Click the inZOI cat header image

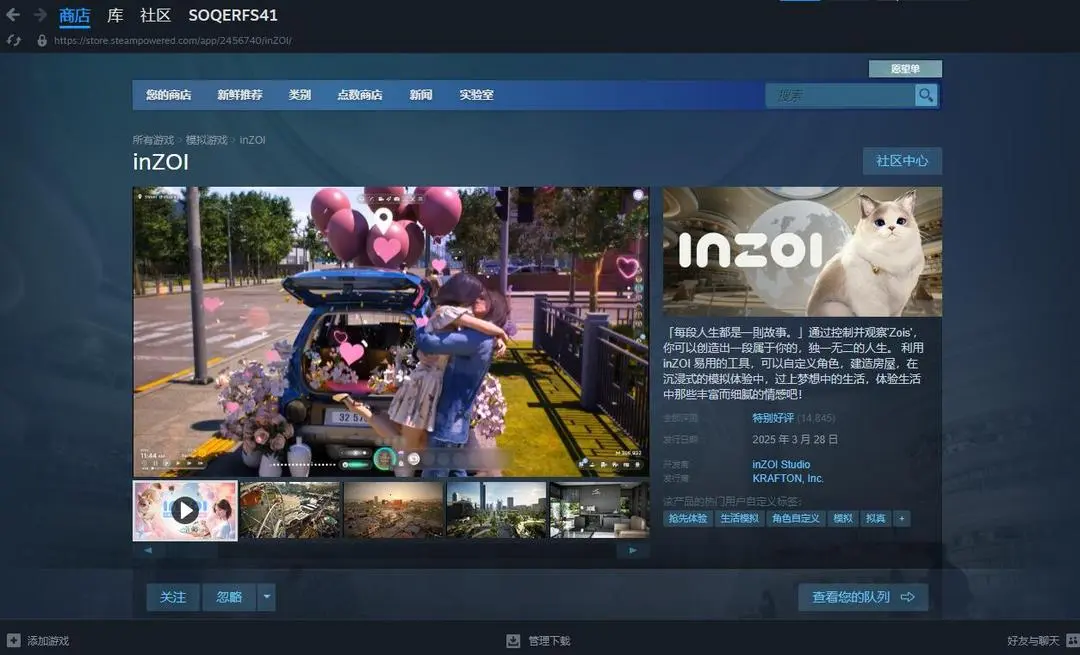(x=802, y=251)
